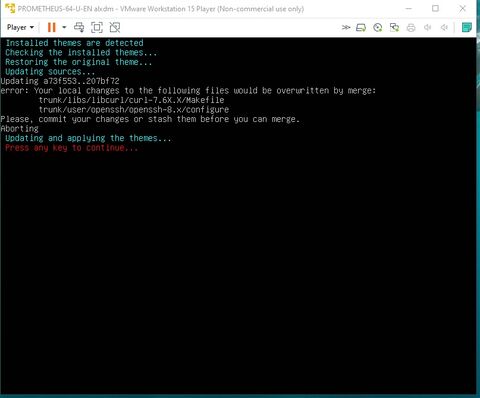Image resolution: width=480 pixels, height=398 pixels.
Task: Click the openssh configure path line
Action: pyautogui.click(x=134, y=109)
